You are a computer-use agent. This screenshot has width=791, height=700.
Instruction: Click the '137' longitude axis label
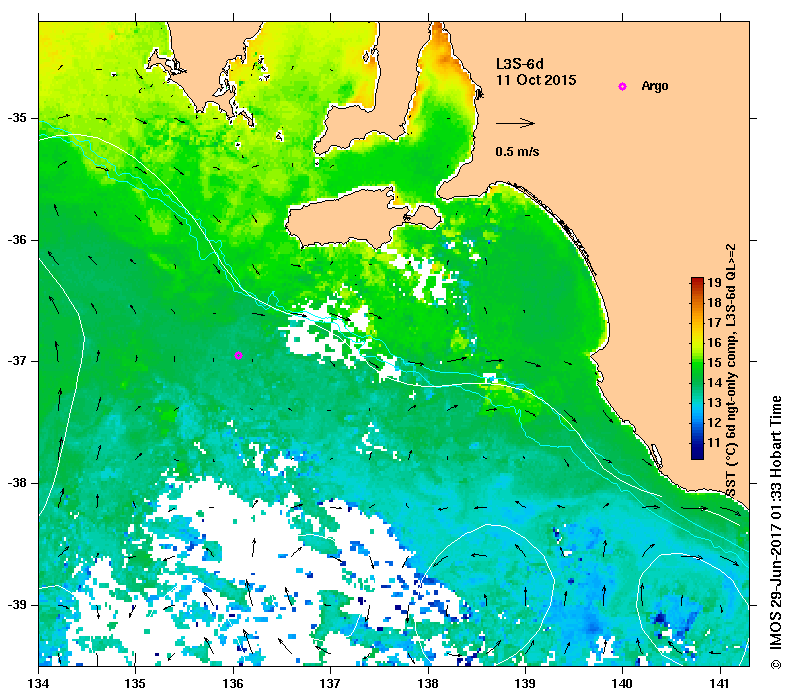pos(330,684)
